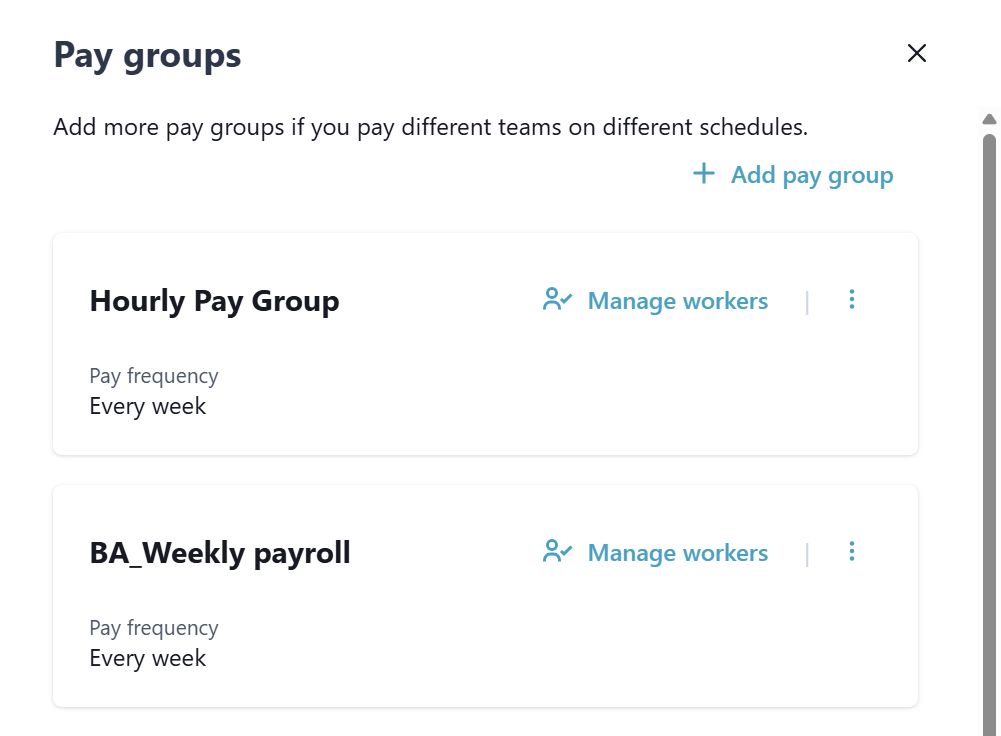1001x736 pixels.
Task: Click Every week value under Hourly Pay Group
Action: [x=148, y=406]
